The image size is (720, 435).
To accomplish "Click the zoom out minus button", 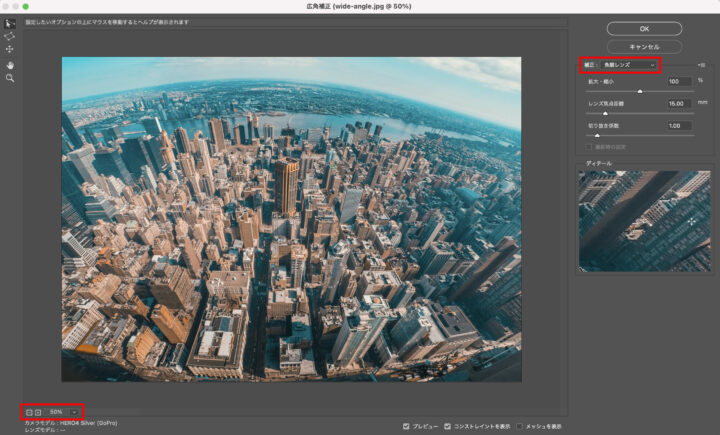I will click(29, 412).
